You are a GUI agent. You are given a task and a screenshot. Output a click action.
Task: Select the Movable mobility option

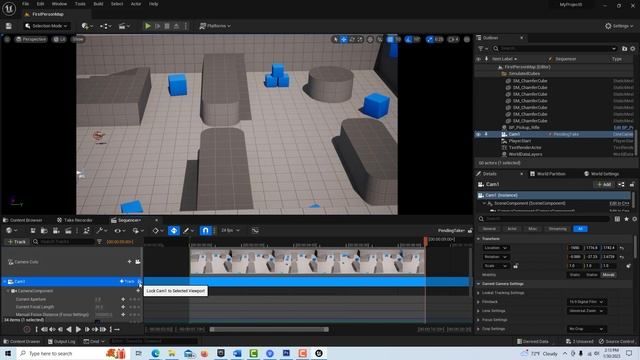pos(608,275)
